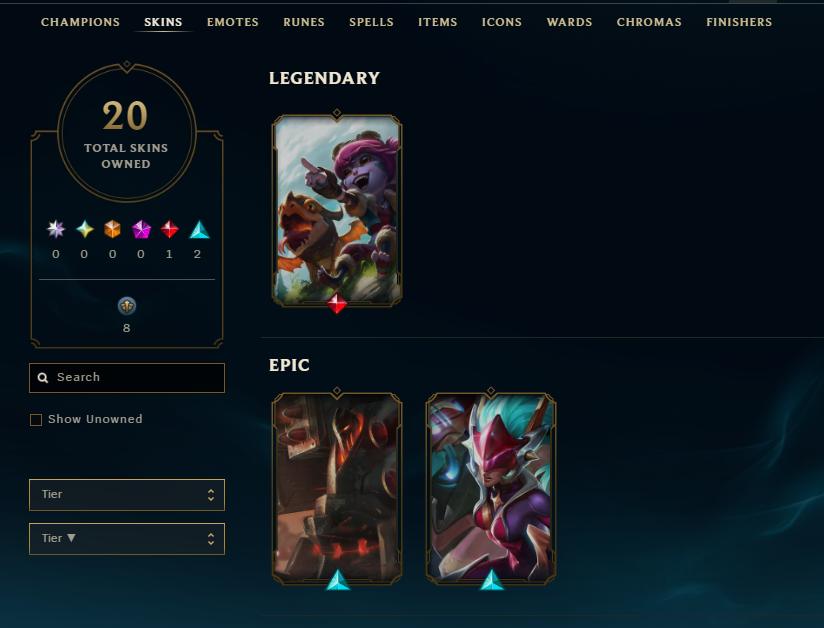The image size is (824, 628).
Task: Go to the Emotes tab
Action: (x=233, y=22)
